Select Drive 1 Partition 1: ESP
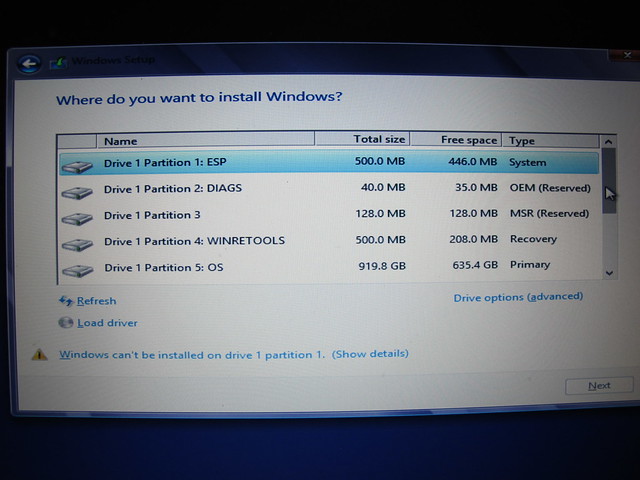The image size is (640, 480). pyautogui.click(x=329, y=162)
